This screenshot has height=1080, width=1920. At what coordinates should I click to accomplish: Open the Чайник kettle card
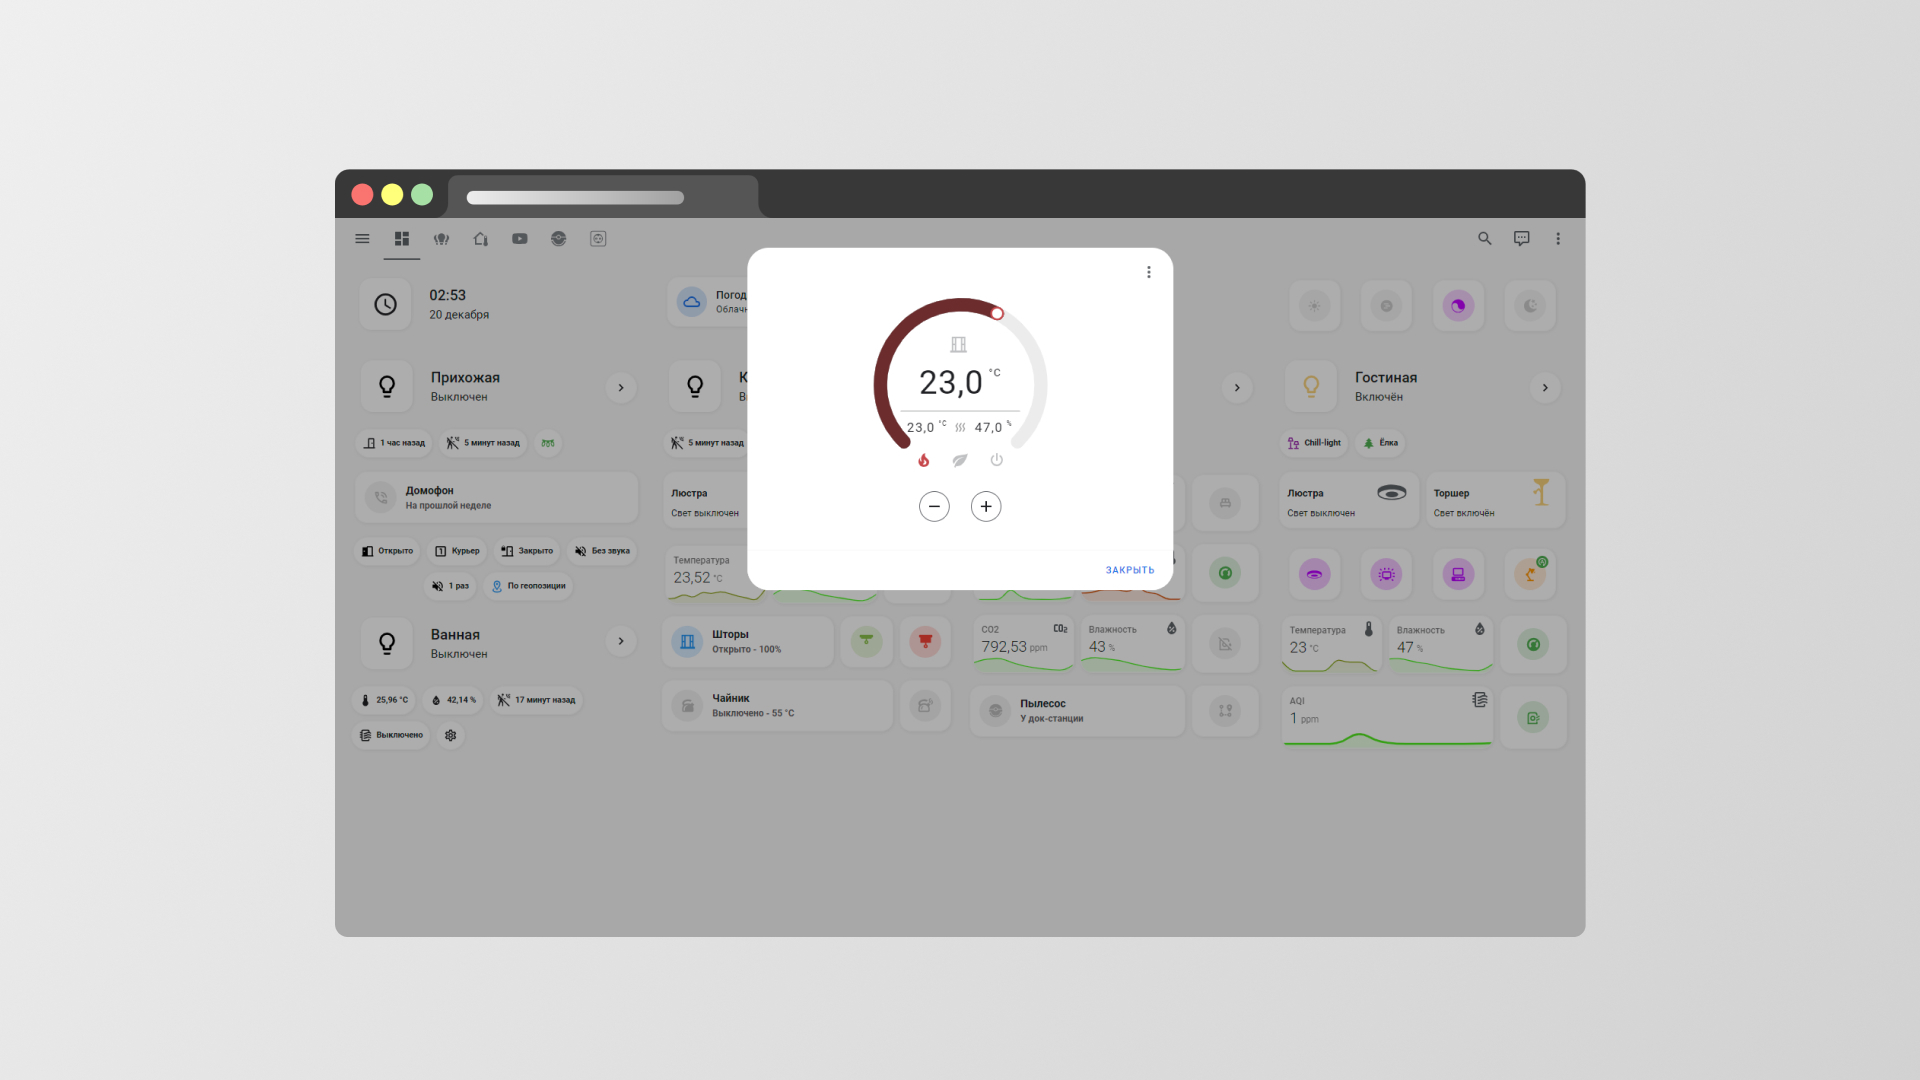click(777, 706)
